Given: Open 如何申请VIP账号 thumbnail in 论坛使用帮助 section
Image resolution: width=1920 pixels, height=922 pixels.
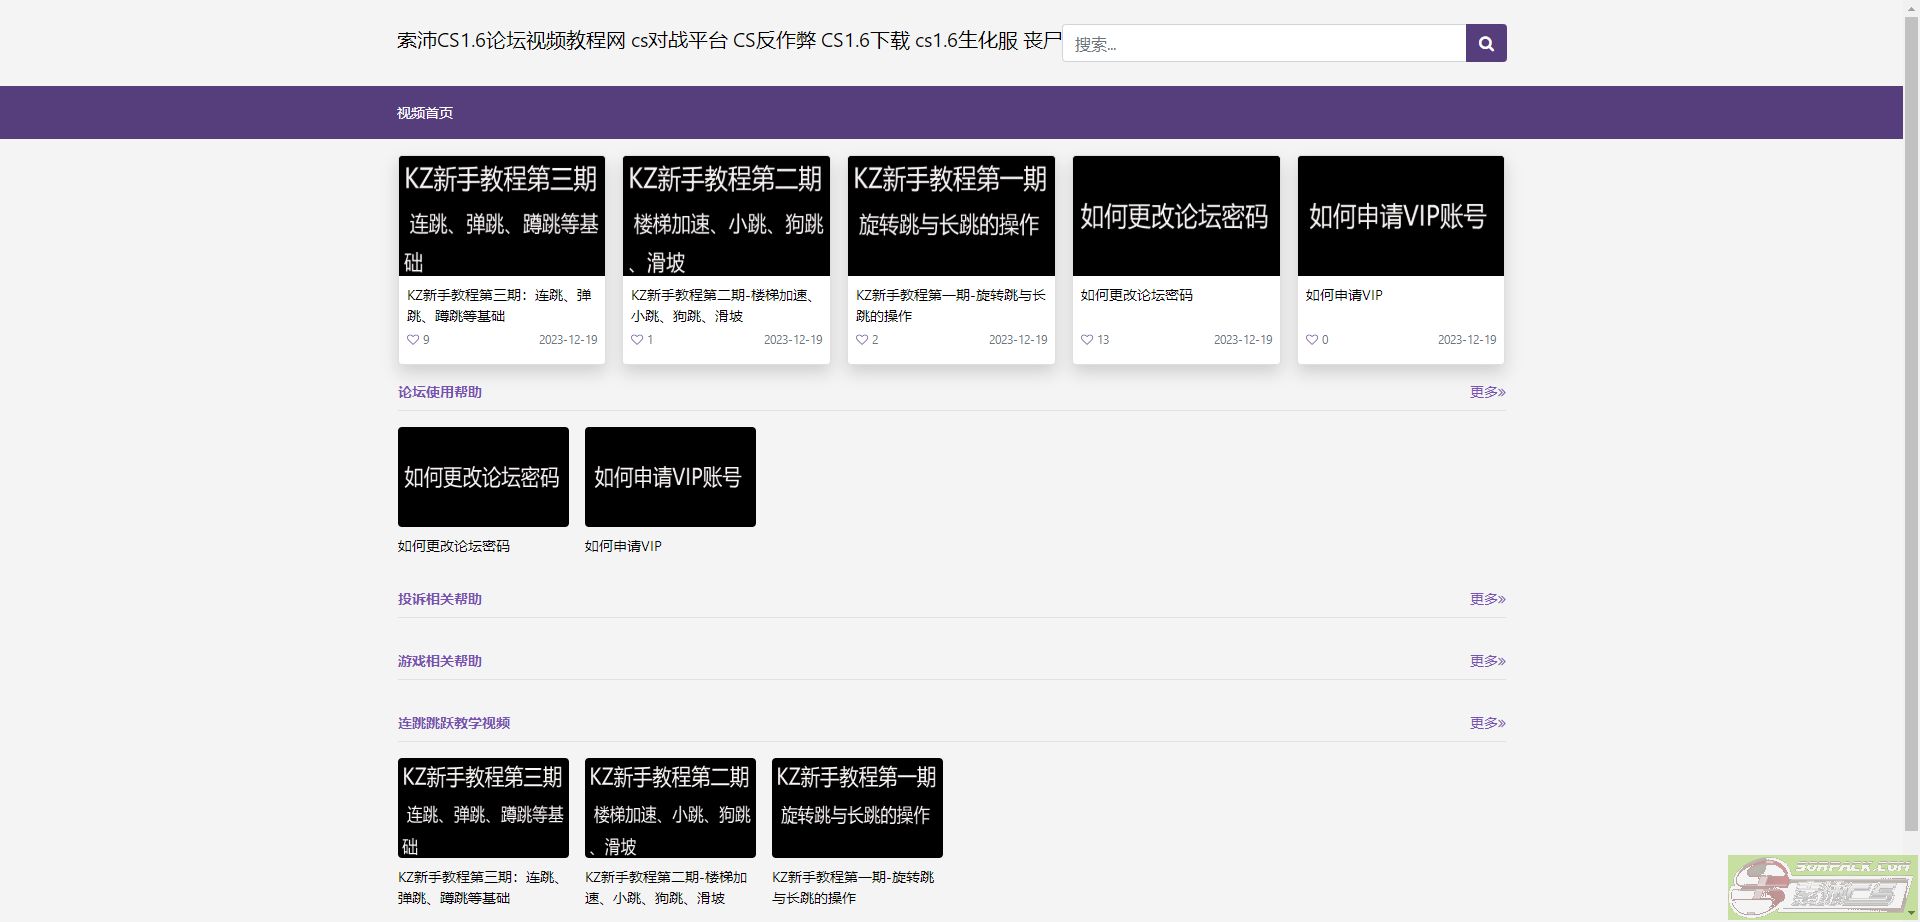Looking at the screenshot, I should pos(670,477).
